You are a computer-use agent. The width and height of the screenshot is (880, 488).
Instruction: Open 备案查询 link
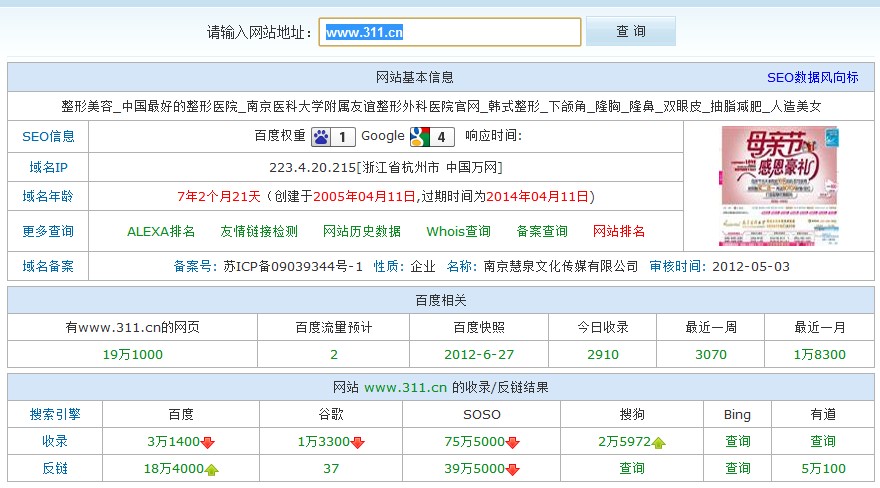(x=542, y=231)
